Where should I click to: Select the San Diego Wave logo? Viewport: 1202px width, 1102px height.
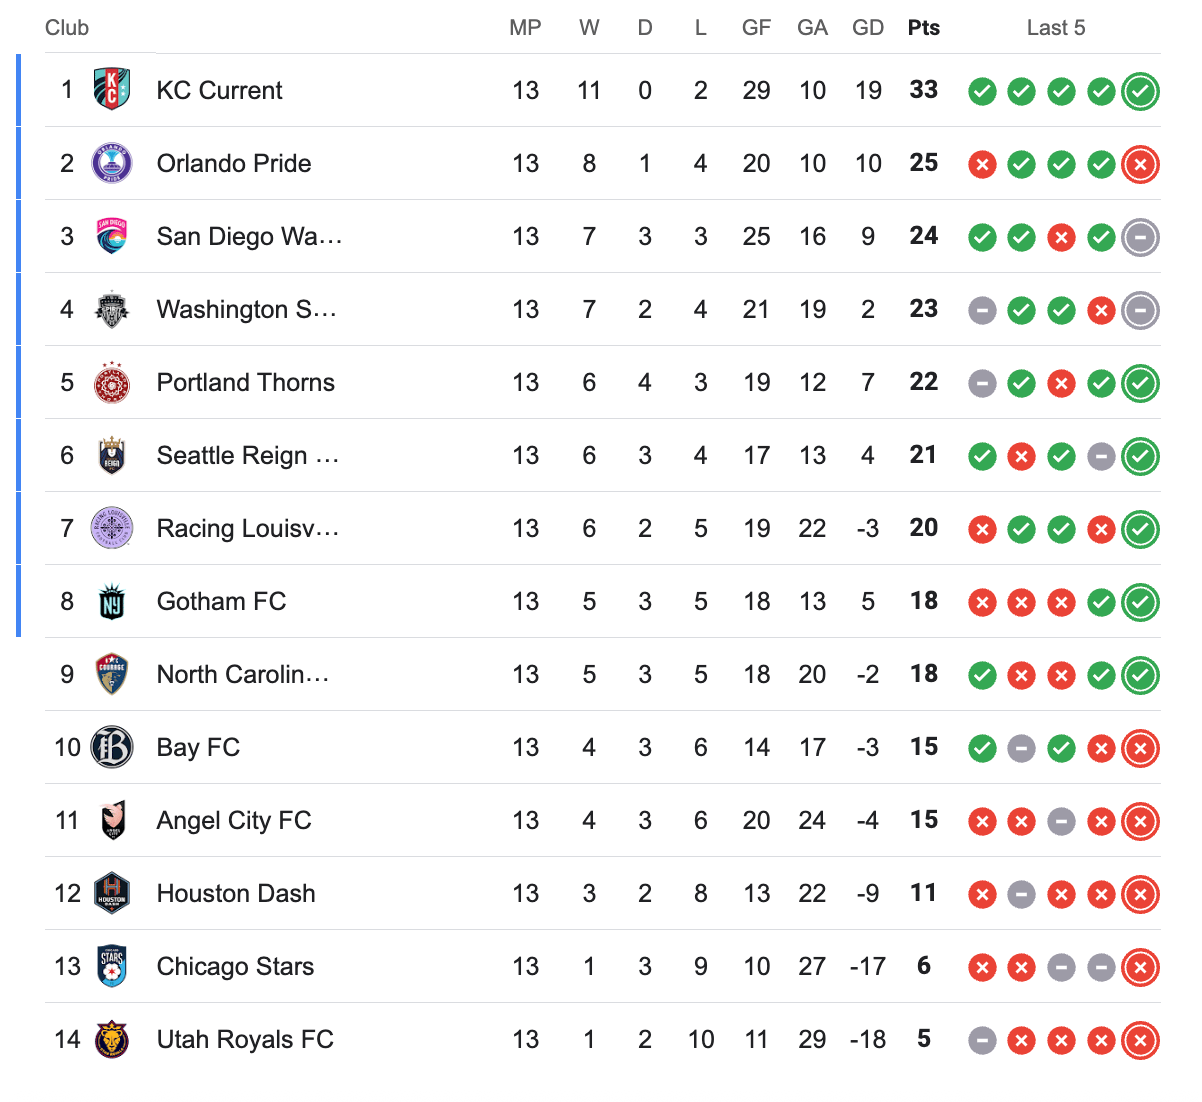click(112, 235)
